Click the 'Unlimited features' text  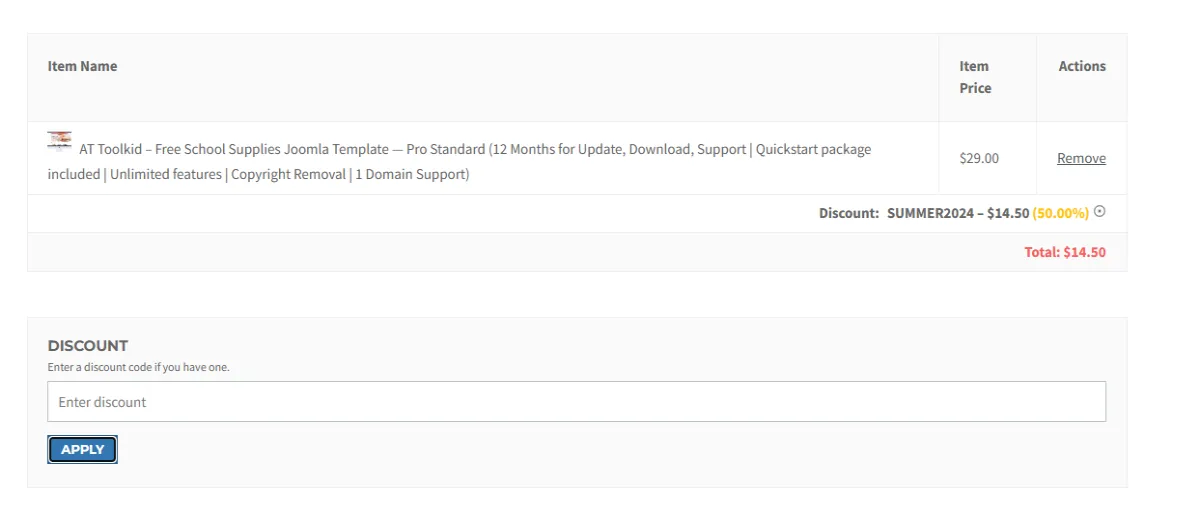point(166,174)
